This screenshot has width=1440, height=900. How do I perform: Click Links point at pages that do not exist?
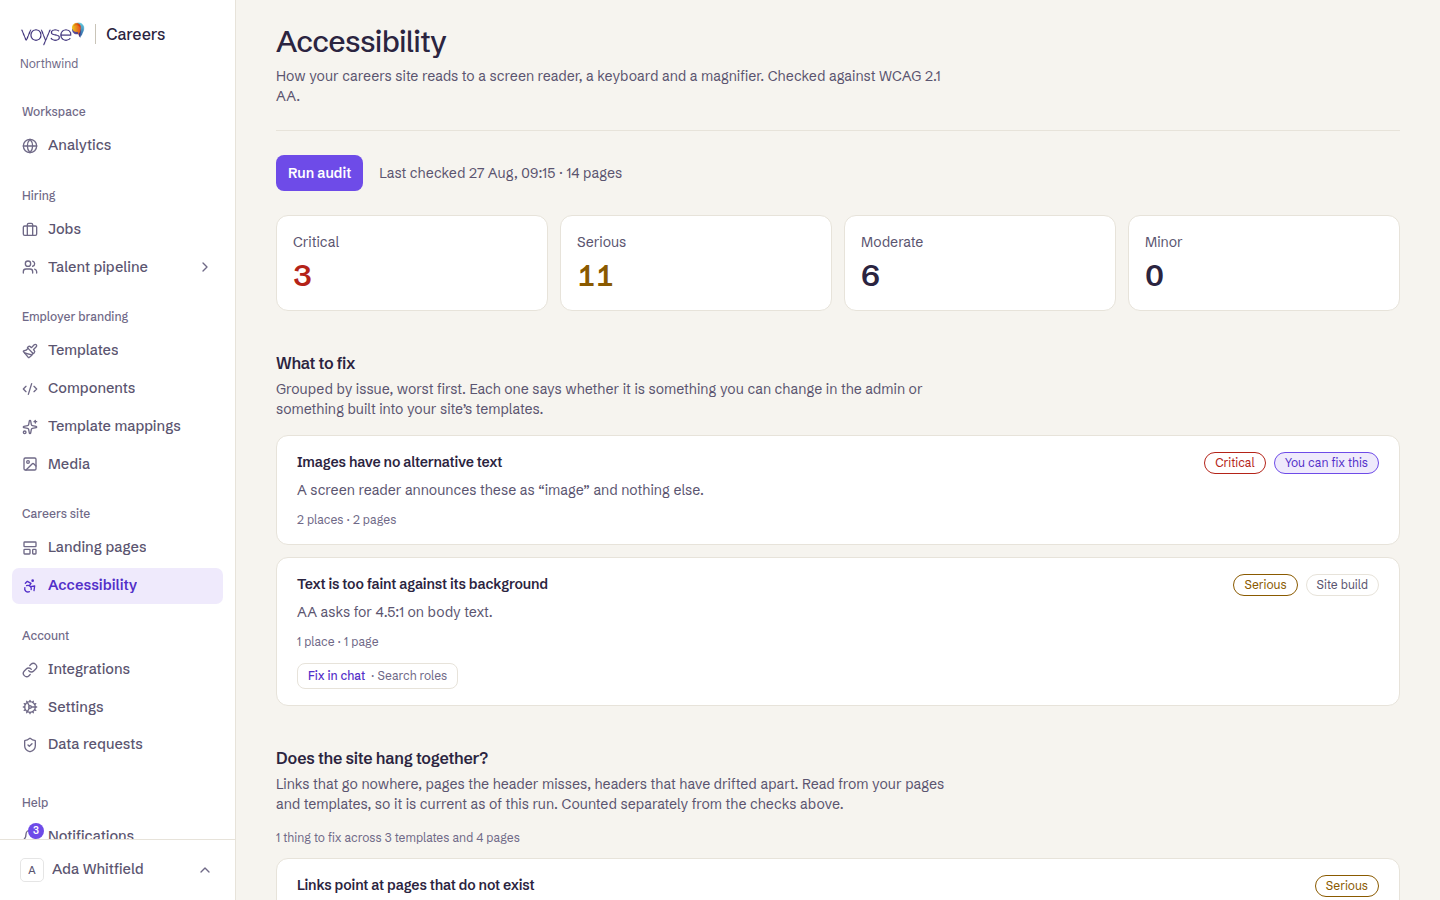[x=415, y=885]
